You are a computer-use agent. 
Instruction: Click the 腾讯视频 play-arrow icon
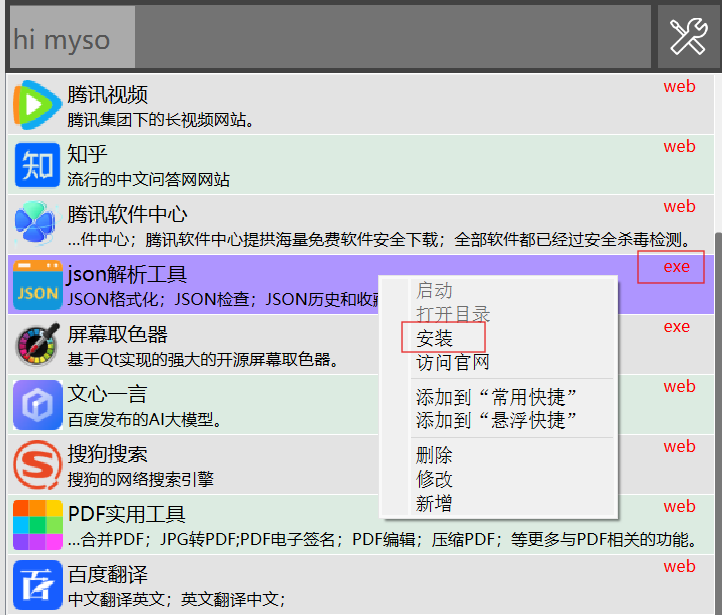(37, 105)
